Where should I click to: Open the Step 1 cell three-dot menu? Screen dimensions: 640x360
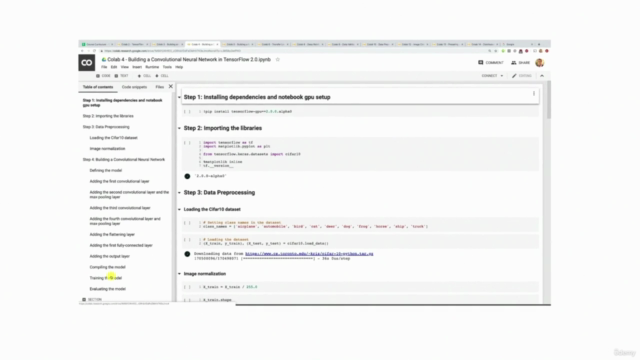click(534, 94)
